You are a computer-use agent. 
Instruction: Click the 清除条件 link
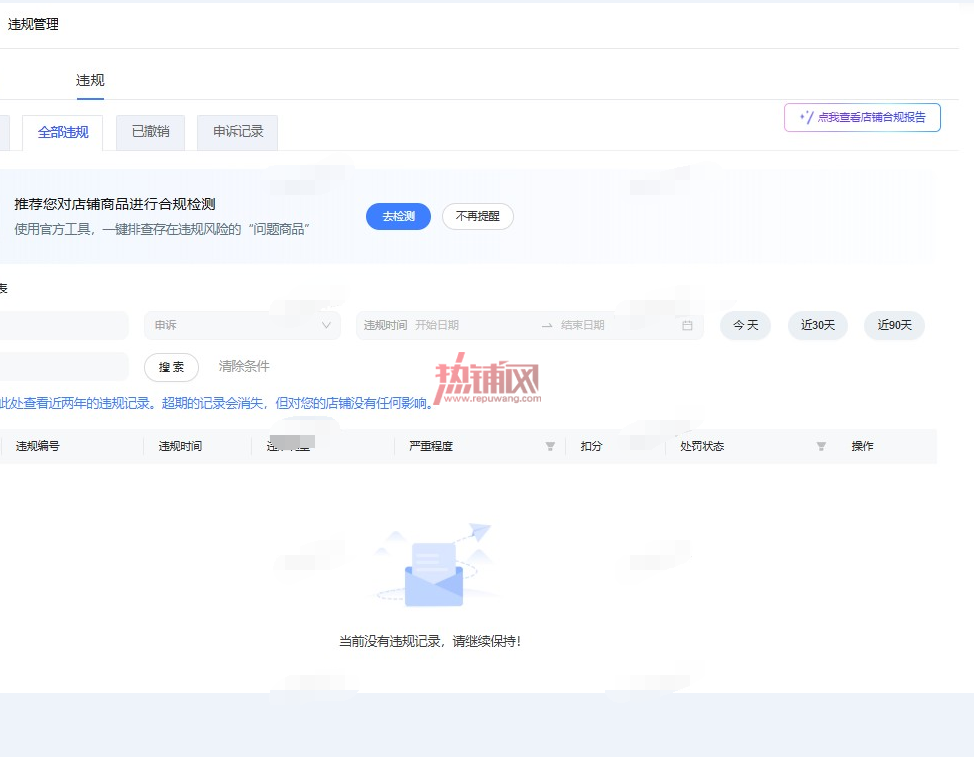[x=244, y=366]
